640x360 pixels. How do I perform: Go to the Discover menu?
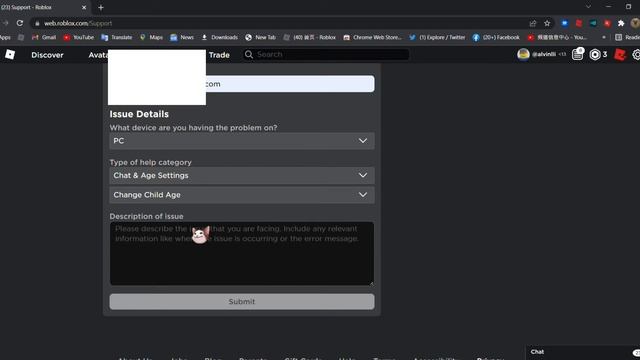click(47, 55)
